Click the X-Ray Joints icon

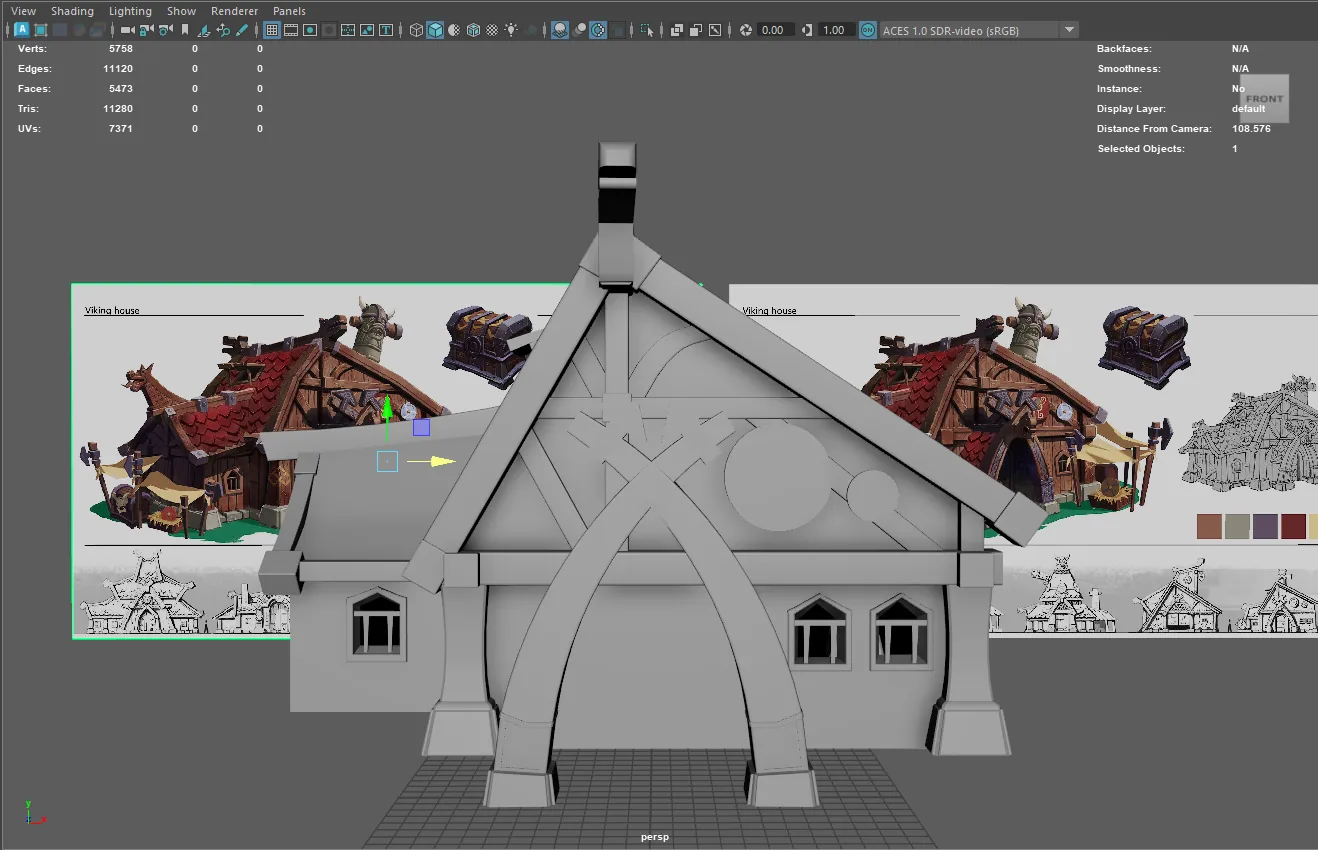pyautogui.click(x=715, y=30)
